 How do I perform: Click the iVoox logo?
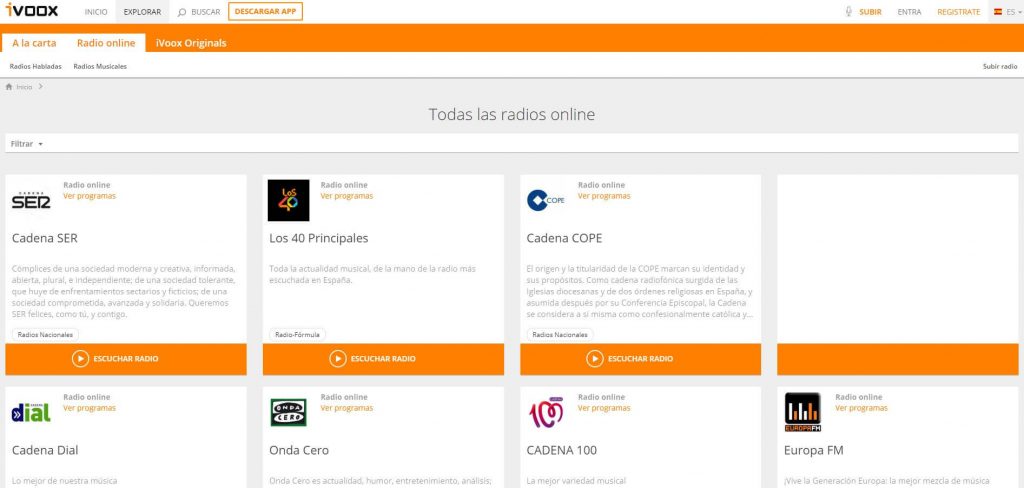click(x=32, y=10)
